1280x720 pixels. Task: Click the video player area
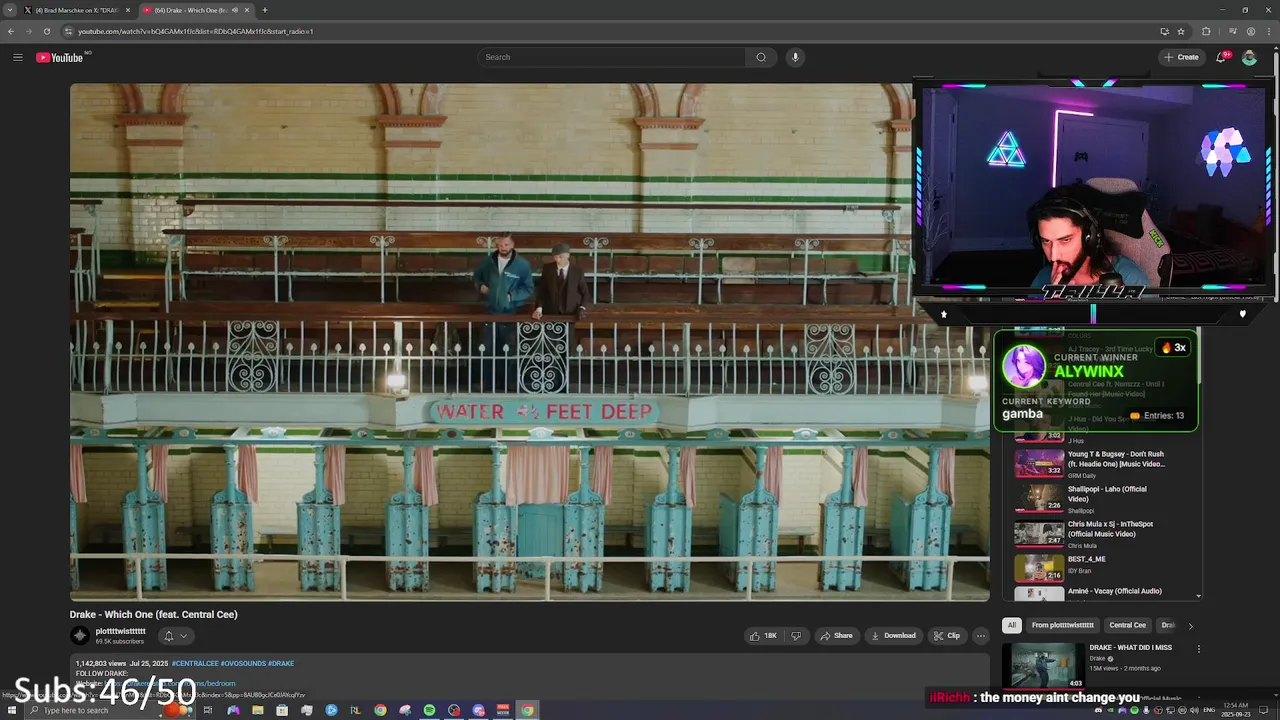point(530,342)
